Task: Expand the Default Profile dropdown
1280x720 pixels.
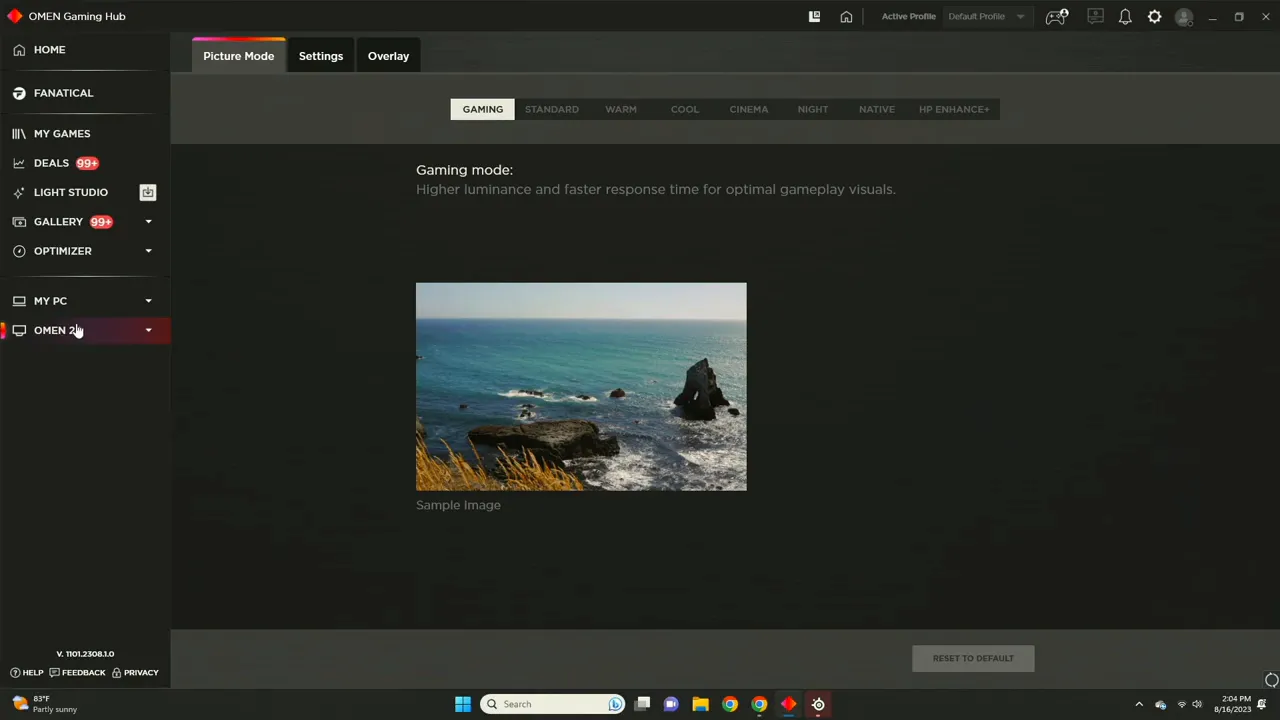Action: tap(1019, 16)
